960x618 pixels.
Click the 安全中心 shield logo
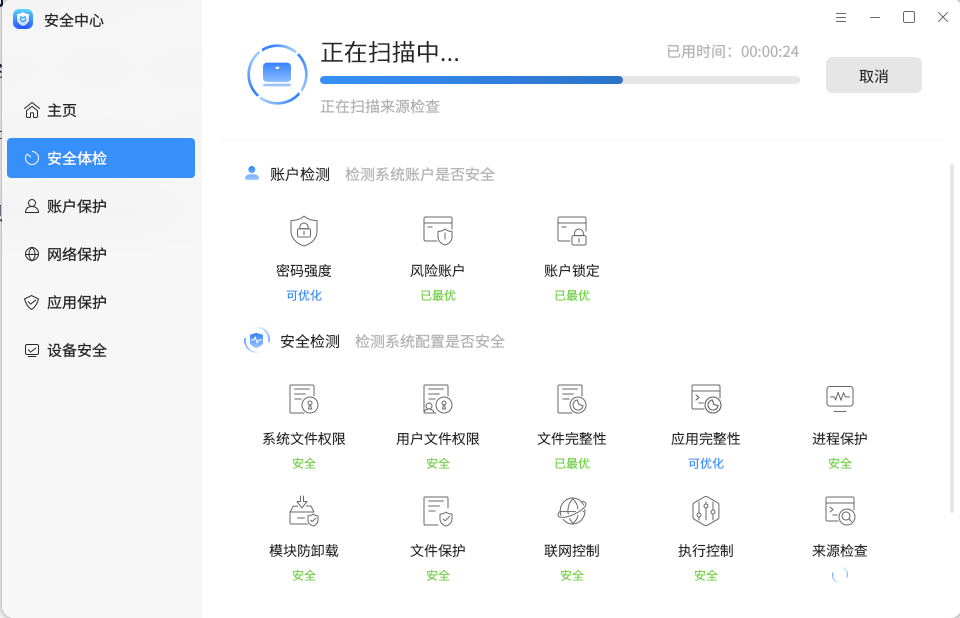[x=23, y=19]
